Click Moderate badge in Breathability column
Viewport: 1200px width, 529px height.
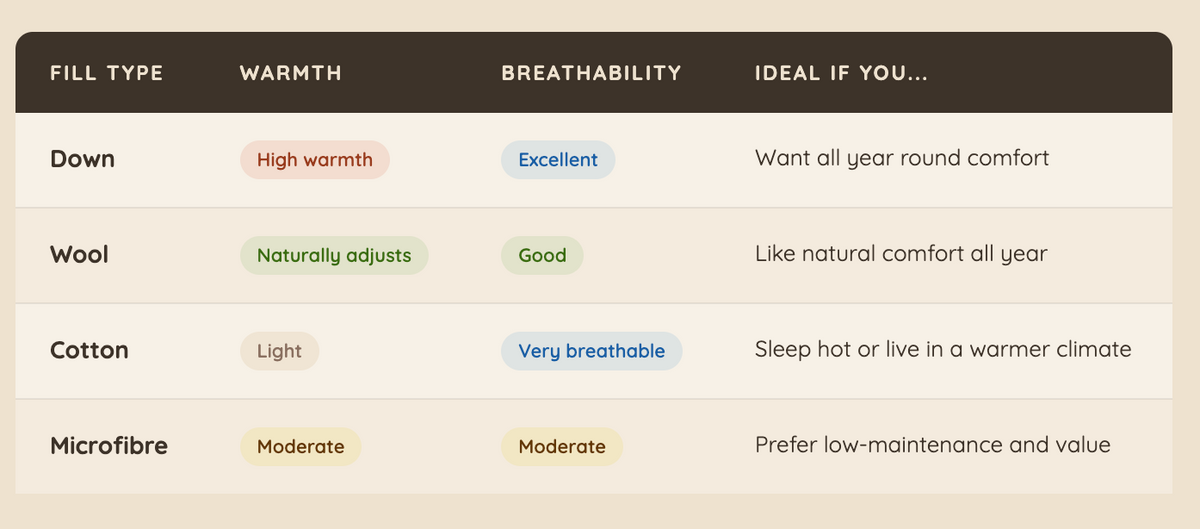561,446
